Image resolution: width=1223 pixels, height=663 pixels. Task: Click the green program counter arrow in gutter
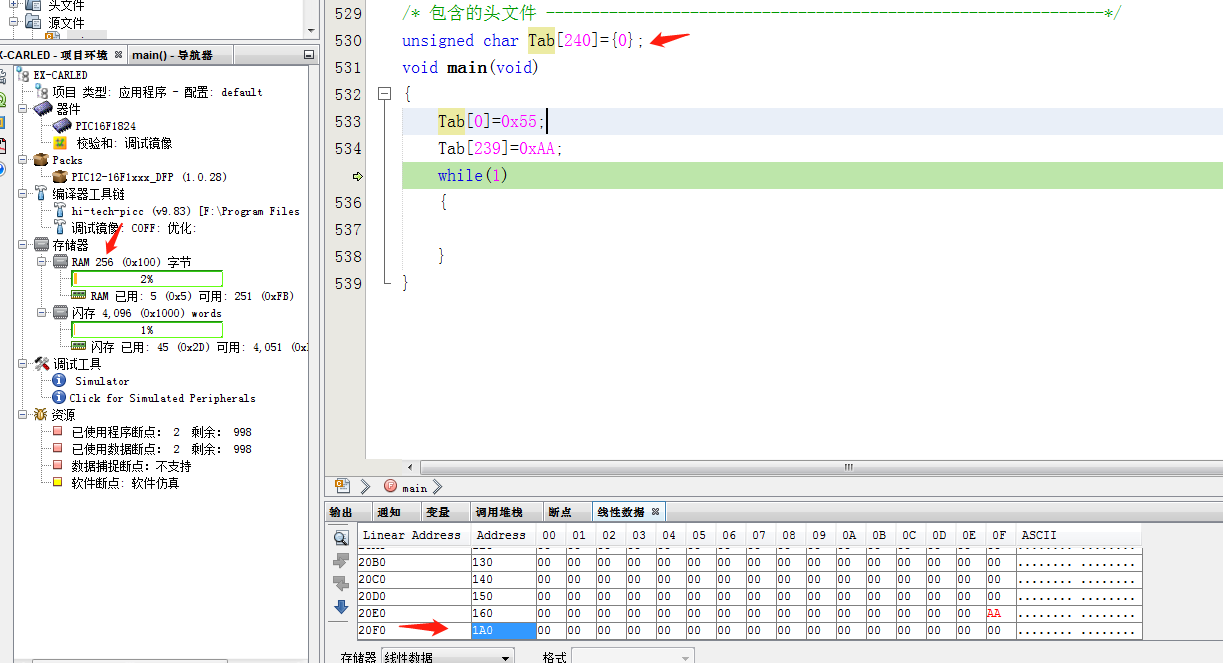[x=357, y=176]
